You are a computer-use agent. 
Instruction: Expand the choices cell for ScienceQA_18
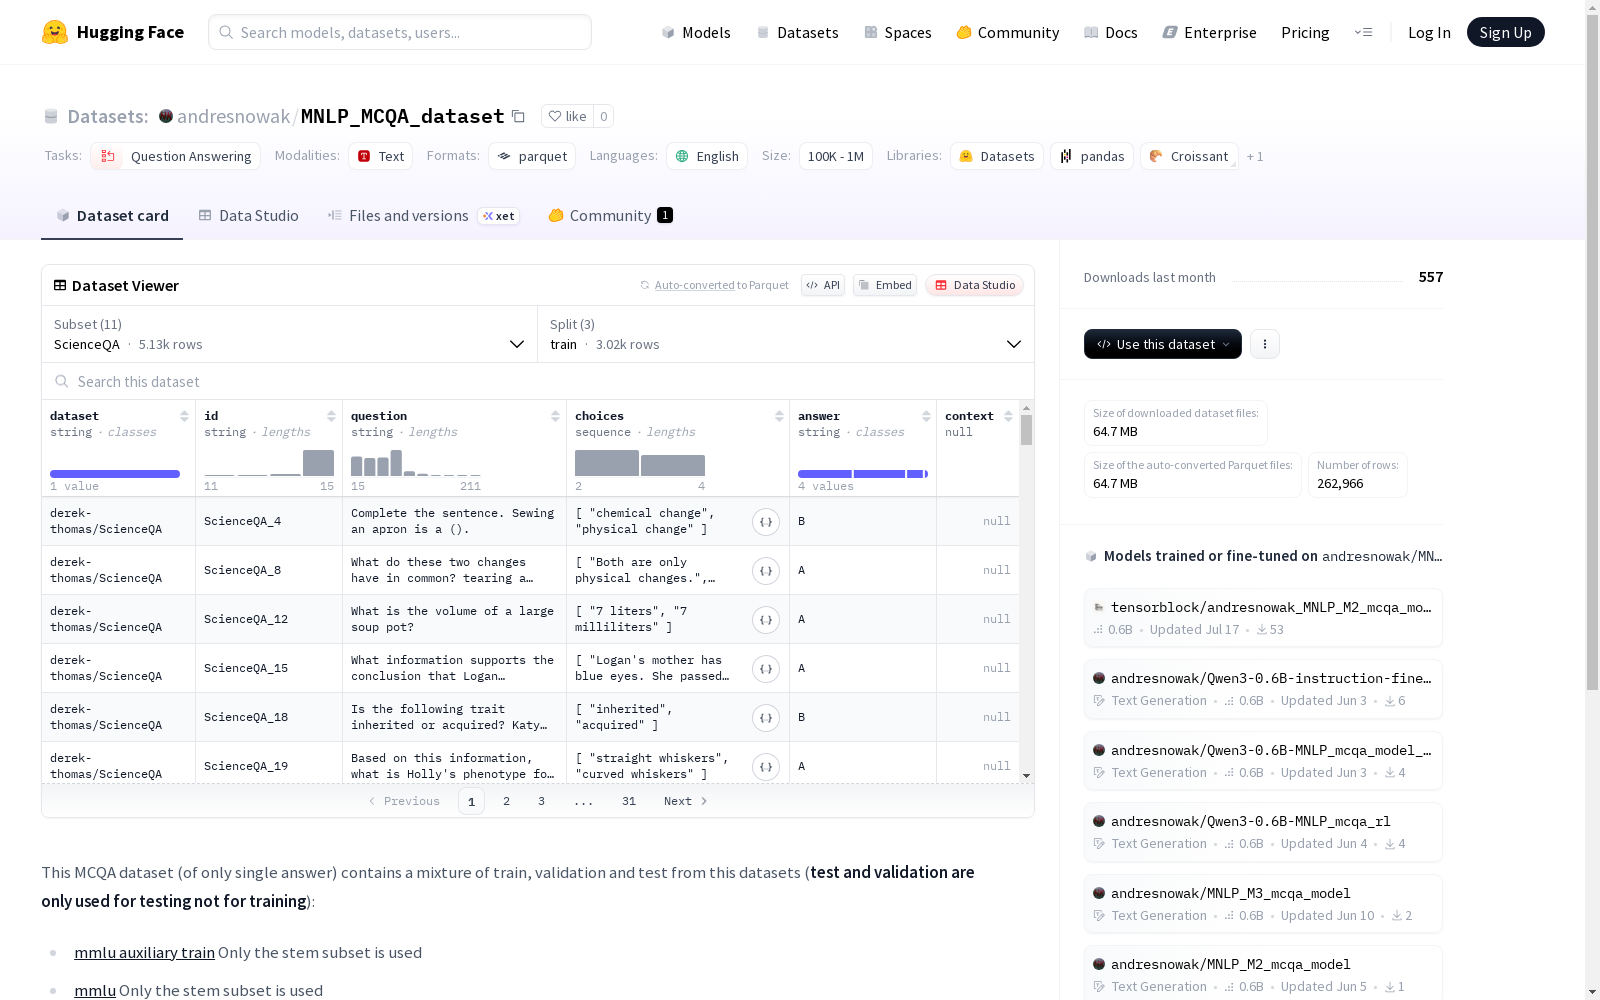766,717
